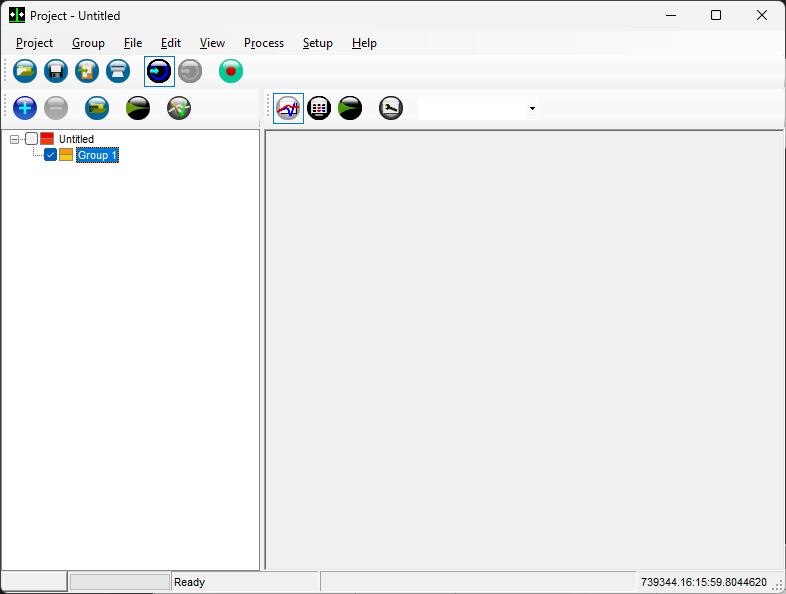This screenshot has width=786, height=594.
Task: Toggle the Untitled project checkbox
Action: coord(32,139)
